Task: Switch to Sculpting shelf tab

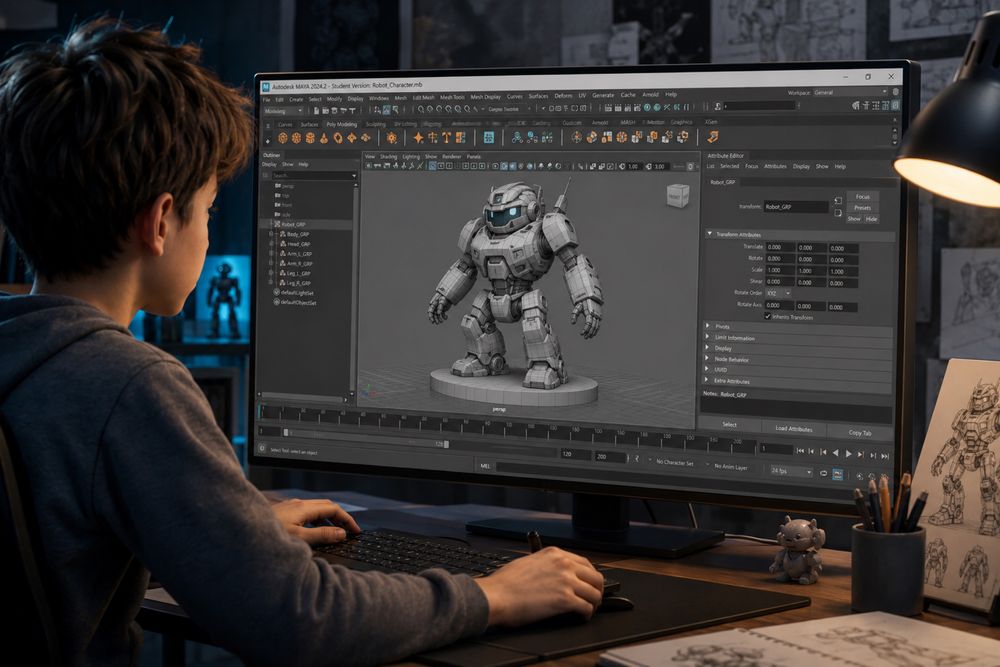Action: pyautogui.click(x=376, y=124)
